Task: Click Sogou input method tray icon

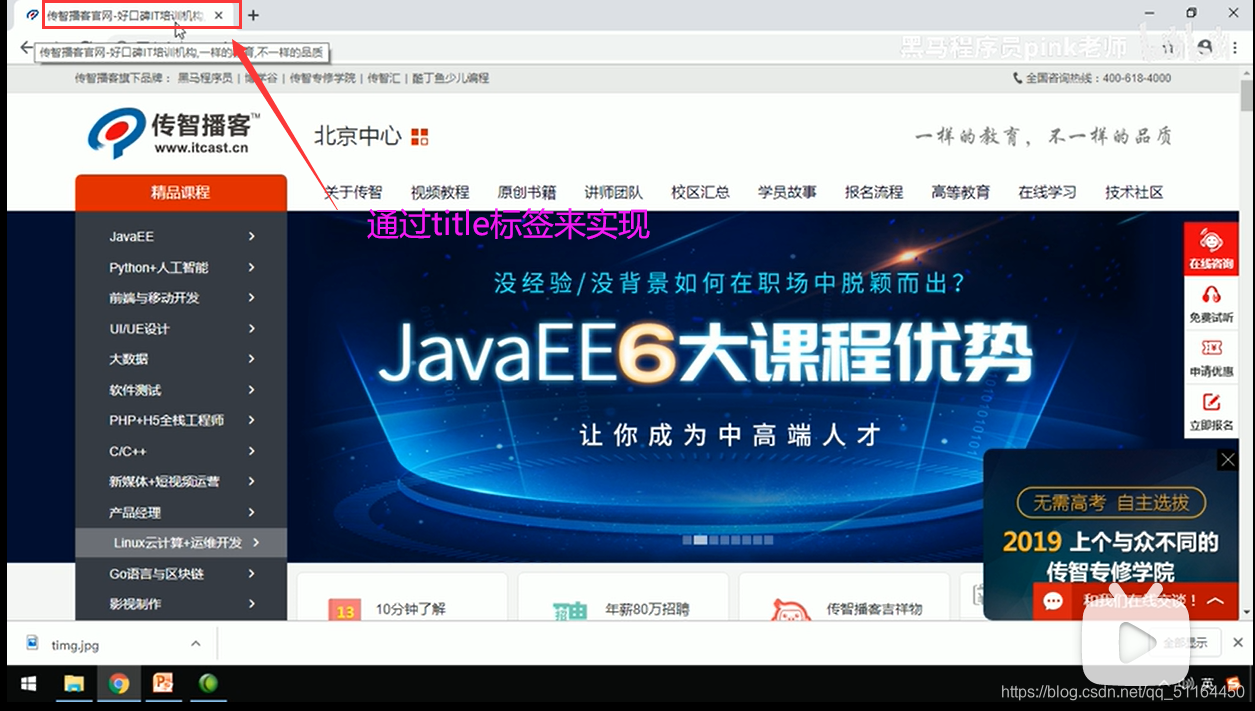Action: (1234, 684)
